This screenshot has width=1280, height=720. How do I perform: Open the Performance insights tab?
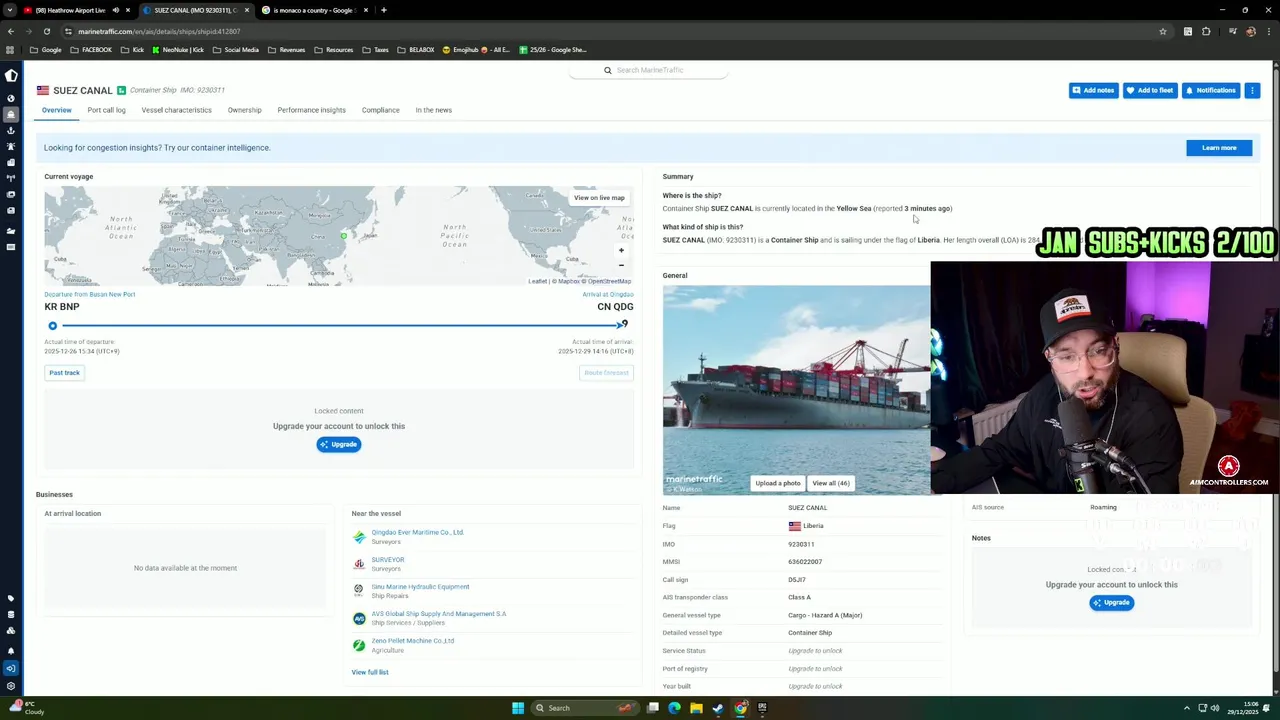[x=311, y=110]
